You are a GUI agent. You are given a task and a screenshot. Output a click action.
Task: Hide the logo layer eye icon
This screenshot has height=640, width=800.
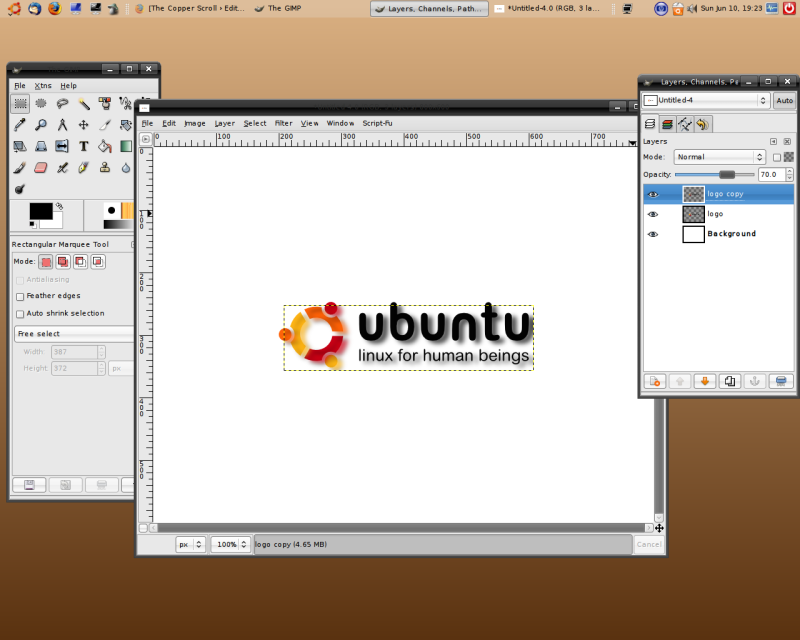point(653,214)
